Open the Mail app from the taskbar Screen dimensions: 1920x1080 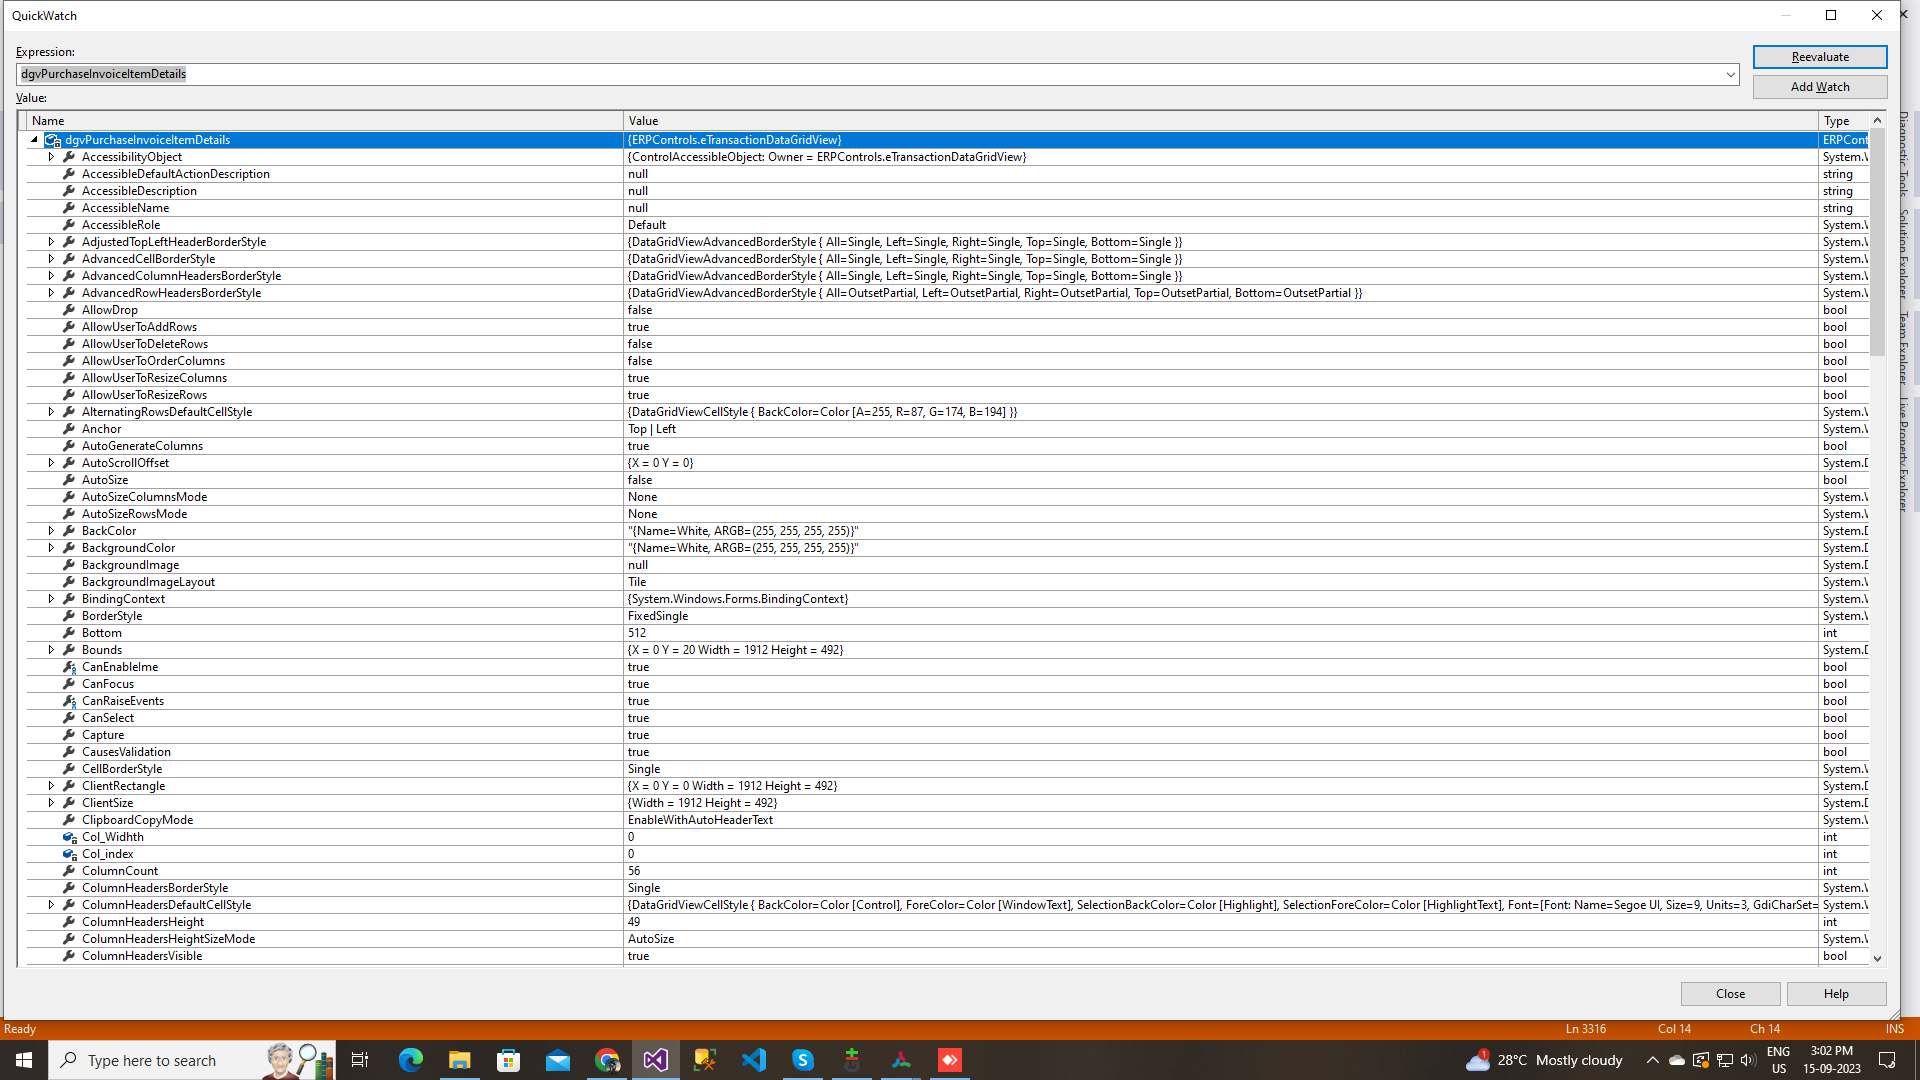coord(557,1060)
